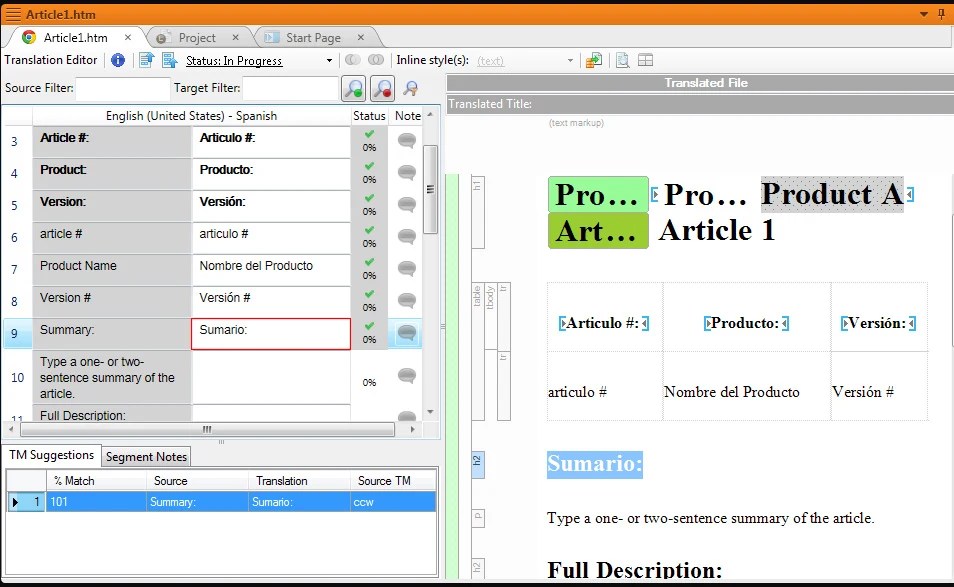Click the document preview magnifier icon
The image size is (954, 587).
622,60
